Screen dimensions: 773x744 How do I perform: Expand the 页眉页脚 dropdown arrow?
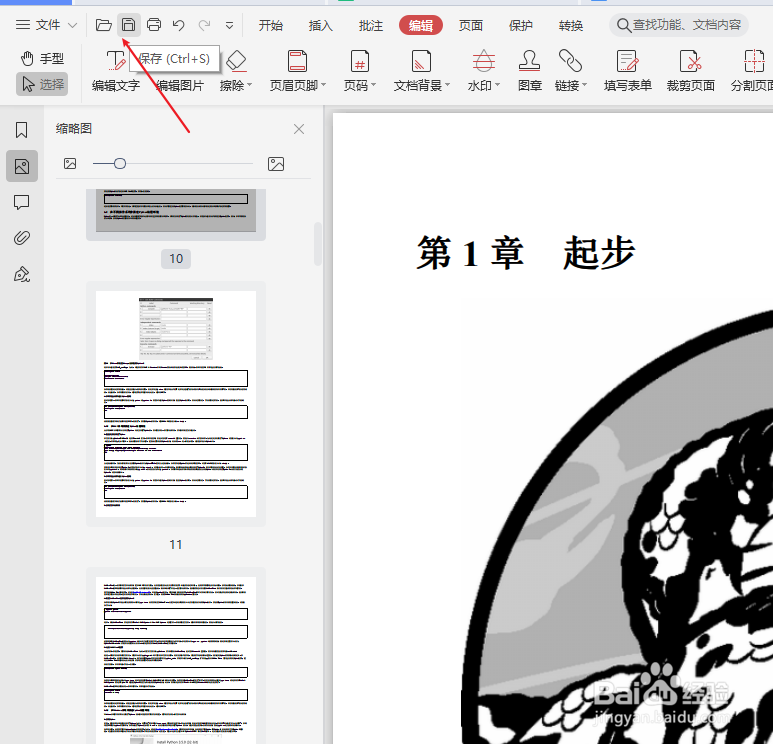pos(323,85)
